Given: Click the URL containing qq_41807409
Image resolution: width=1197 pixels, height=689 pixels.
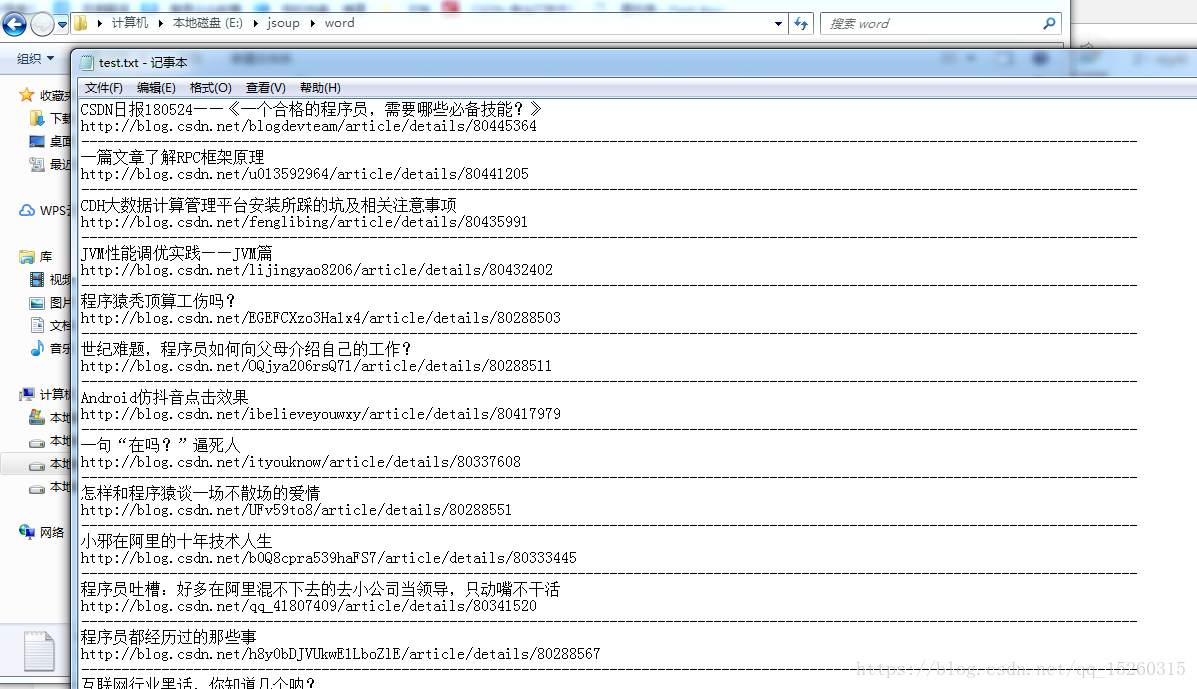Looking at the screenshot, I should [308, 607].
